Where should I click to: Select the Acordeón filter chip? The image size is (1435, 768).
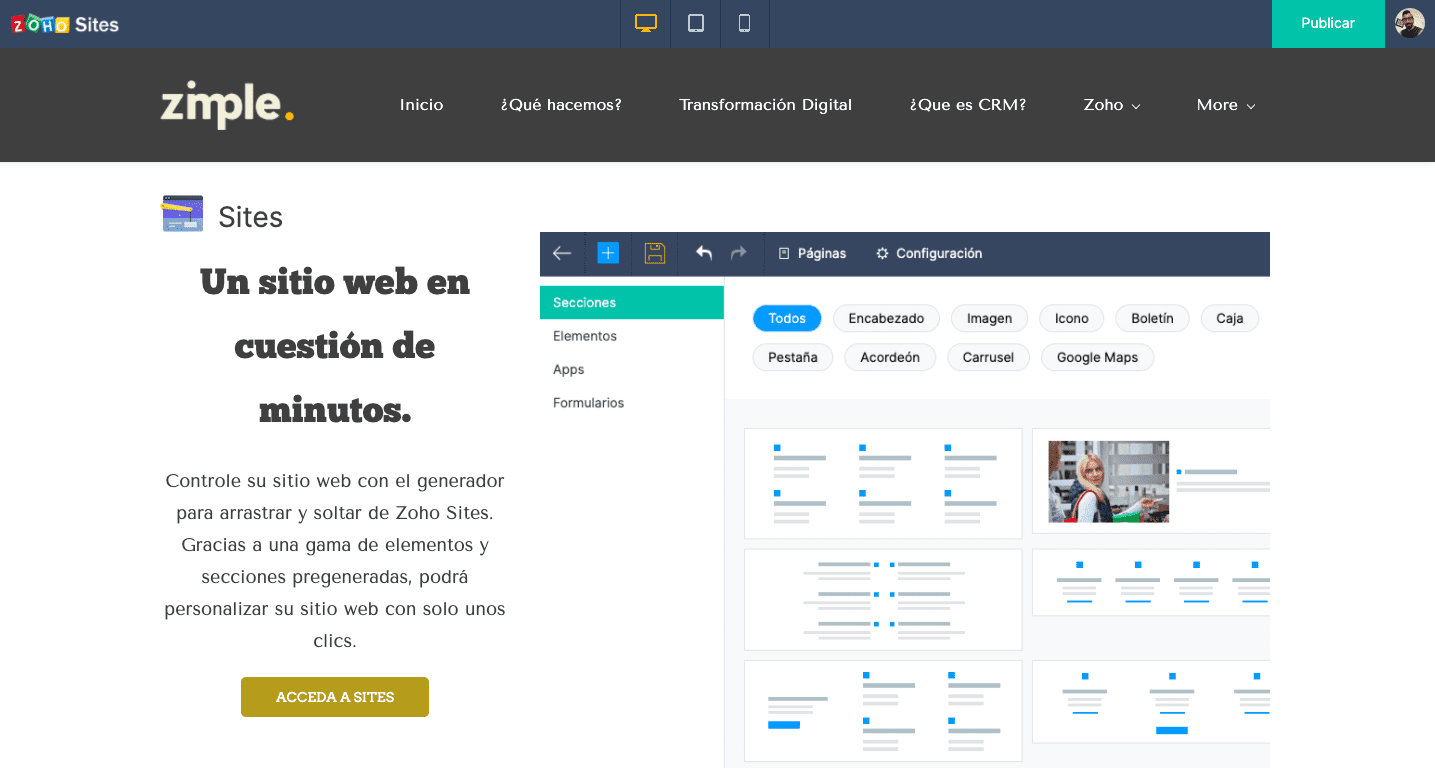pyautogui.click(x=890, y=357)
